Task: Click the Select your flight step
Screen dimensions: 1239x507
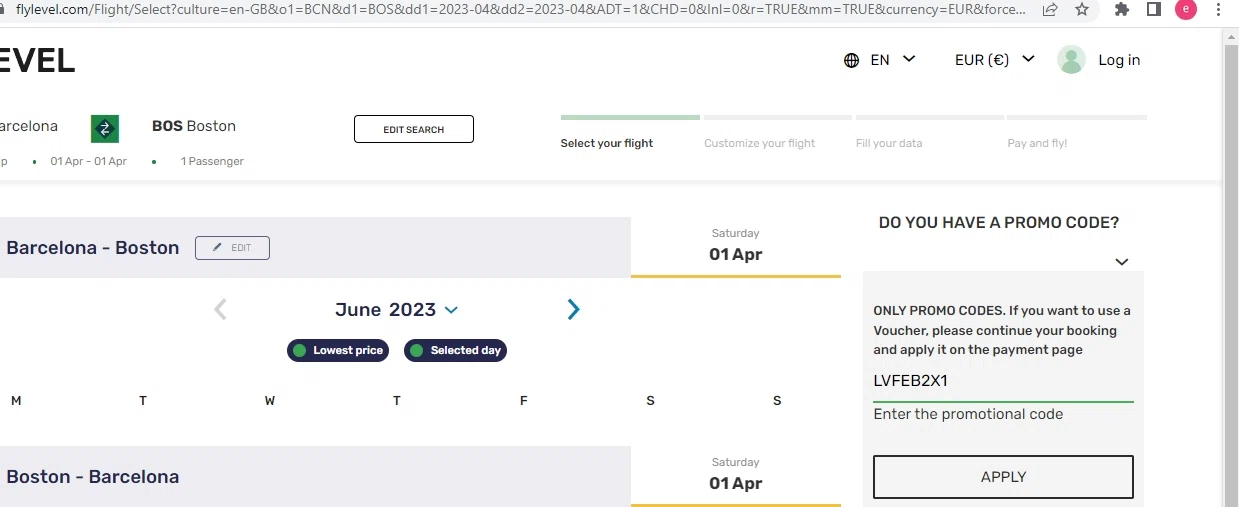Action: pyautogui.click(x=607, y=143)
